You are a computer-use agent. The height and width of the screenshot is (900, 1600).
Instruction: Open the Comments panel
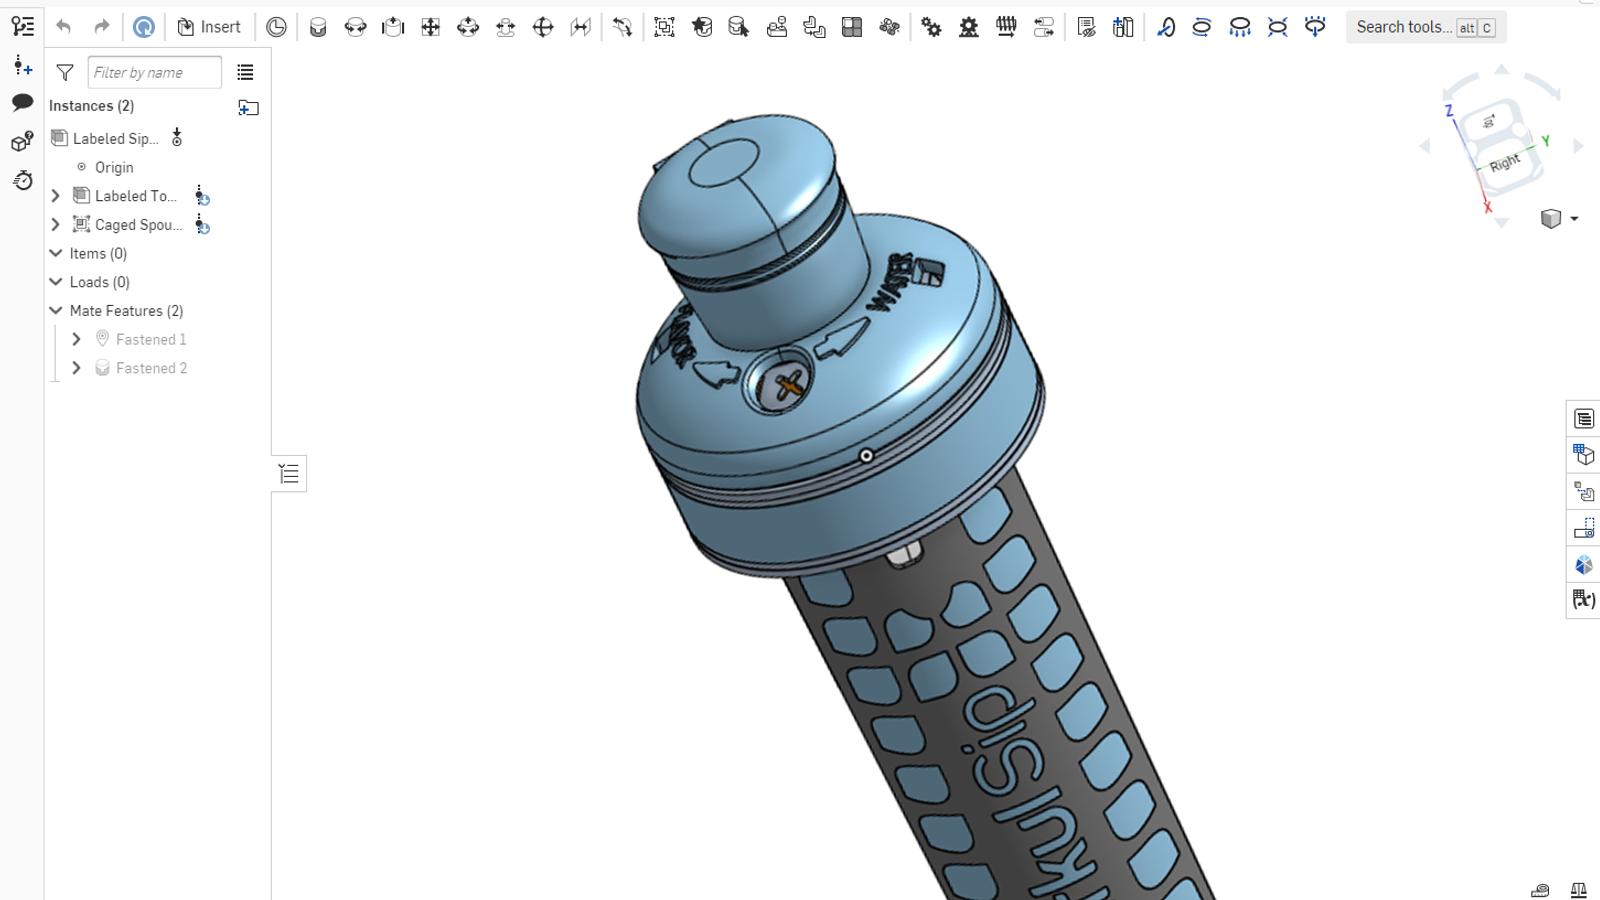[22, 103]
